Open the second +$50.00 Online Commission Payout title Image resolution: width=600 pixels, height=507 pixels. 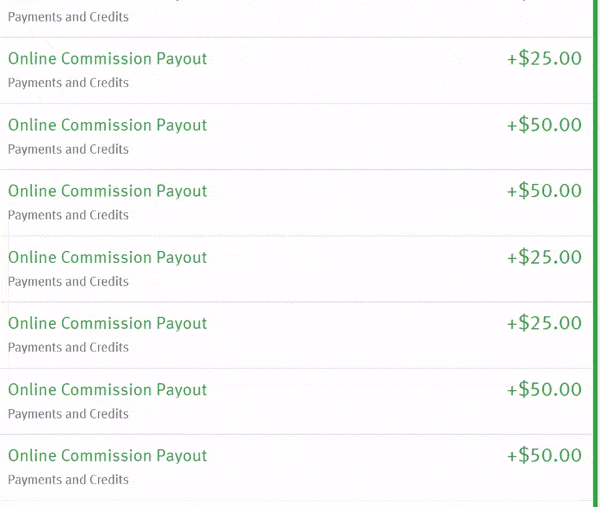tap(108, 191)
